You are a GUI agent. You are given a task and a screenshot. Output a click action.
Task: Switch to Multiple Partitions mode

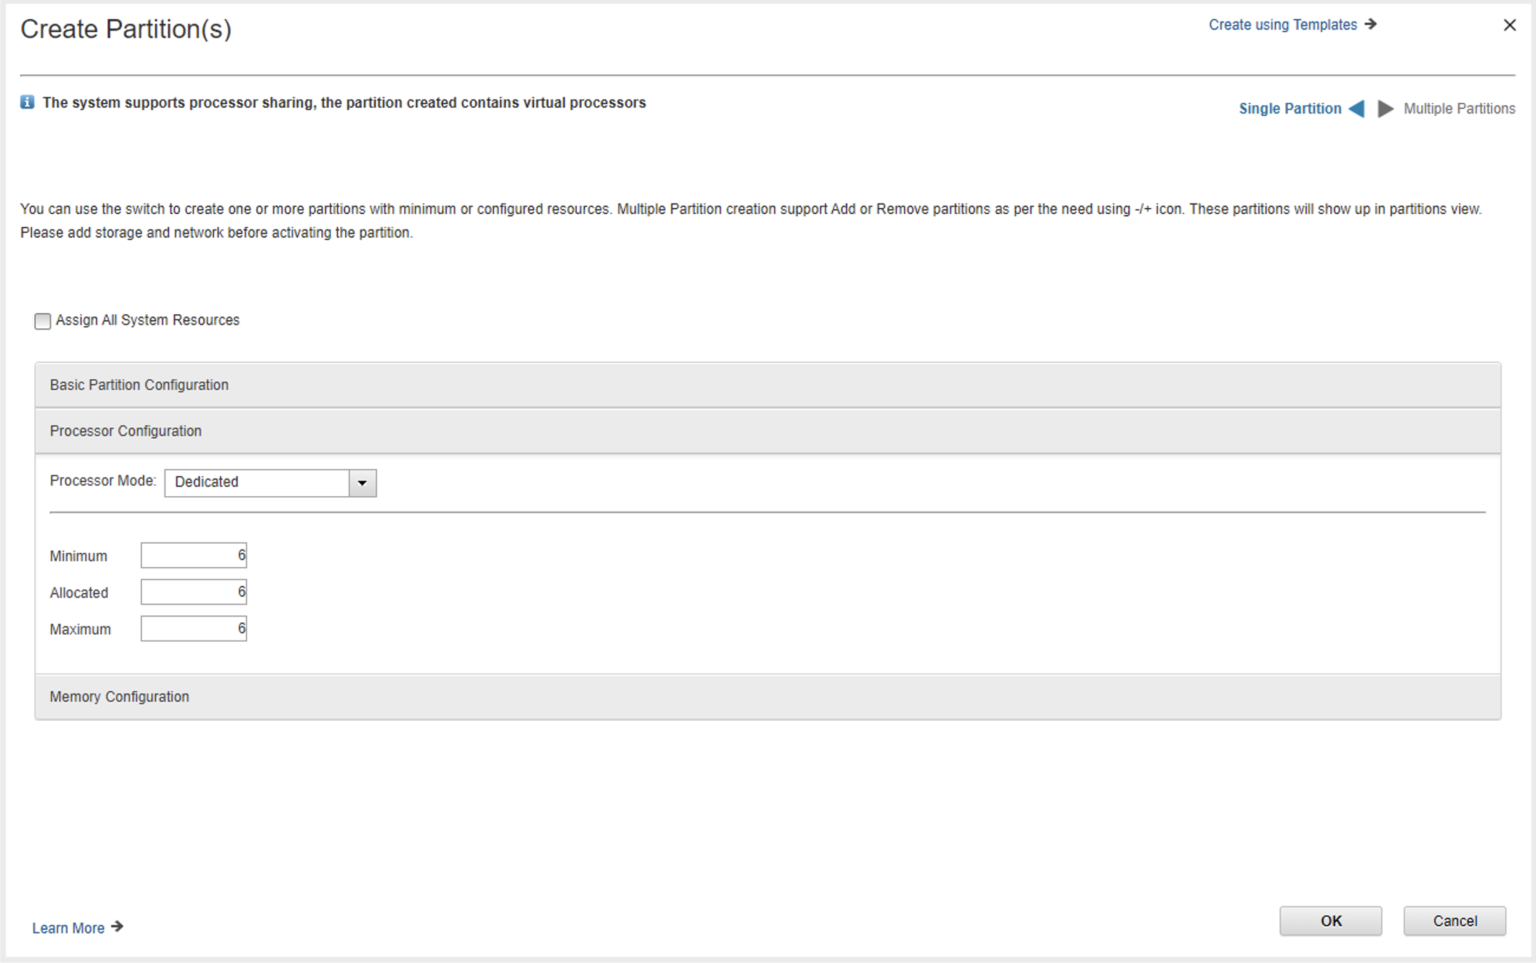coord(1459,108)
